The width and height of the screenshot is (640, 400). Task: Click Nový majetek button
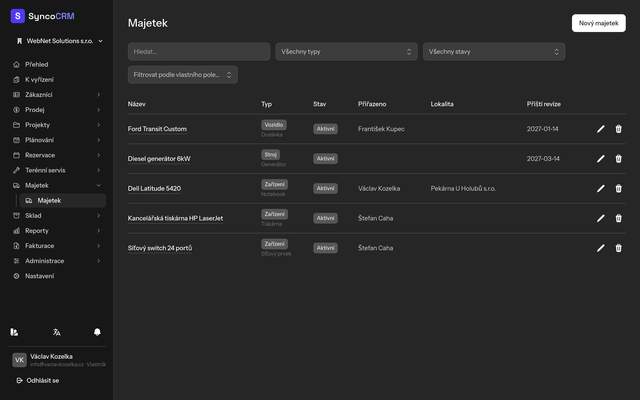point(598,23)
